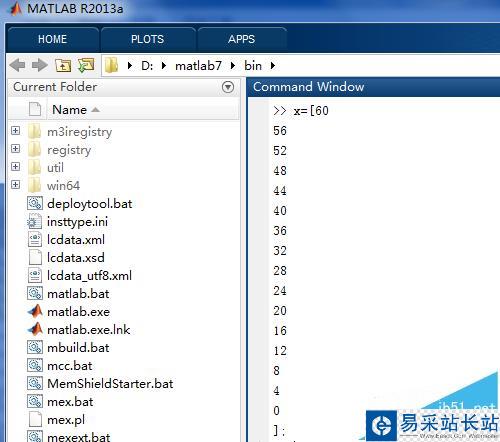Screen dimensions: 500x442
Task: Click the x=[60 command input line
Action: 301,110
